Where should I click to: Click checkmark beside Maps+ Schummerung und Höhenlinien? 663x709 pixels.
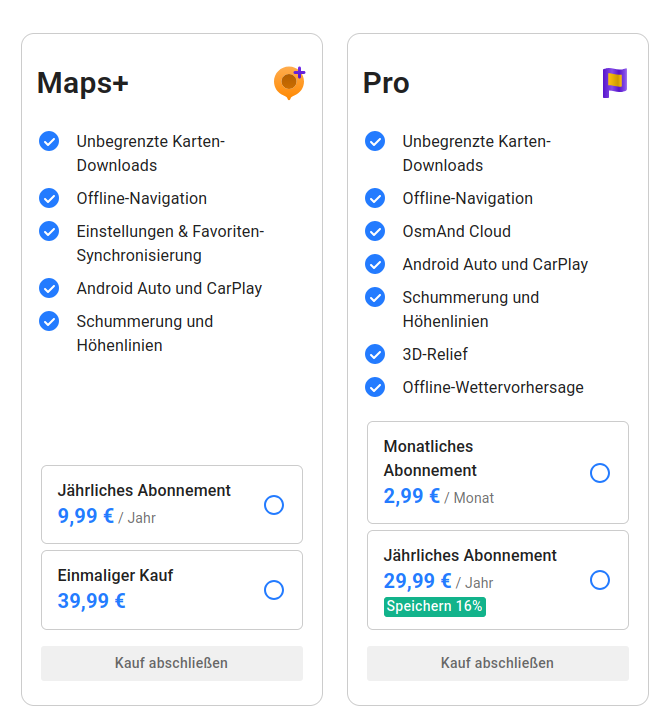[49, 321]
